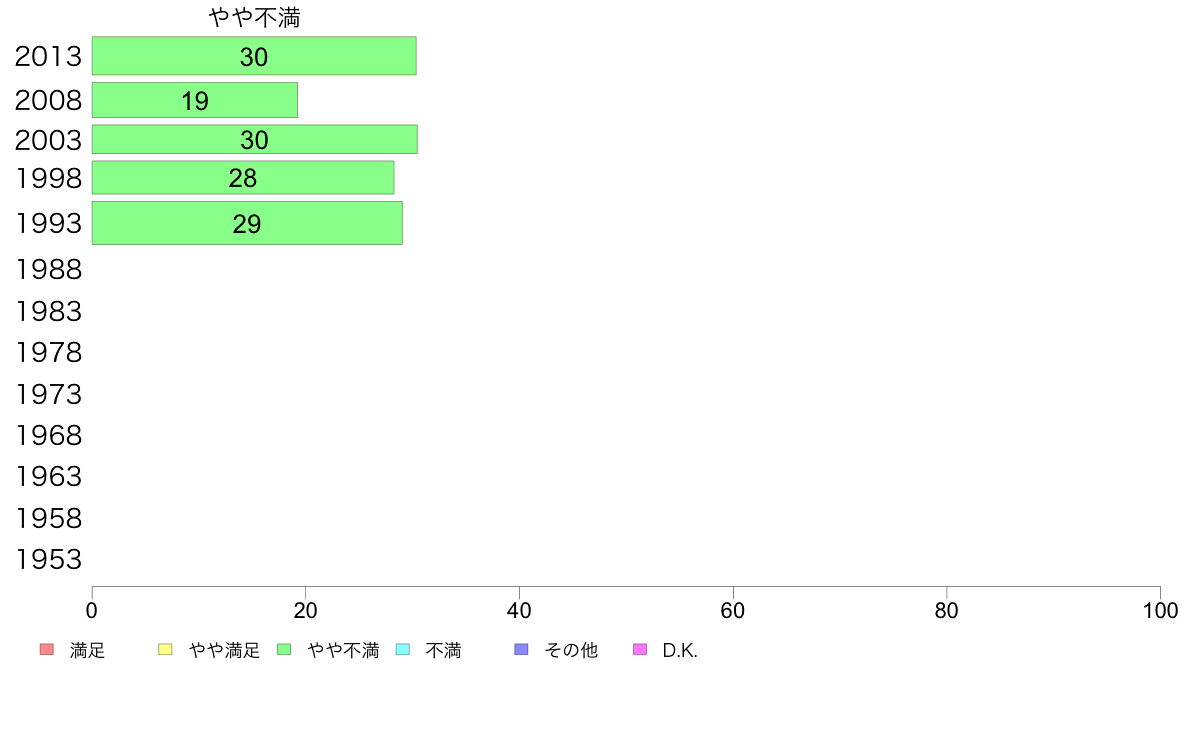This screenshot has height=736, width=1188.
Task: Click the 1973 year label
Action: [48, 394]
